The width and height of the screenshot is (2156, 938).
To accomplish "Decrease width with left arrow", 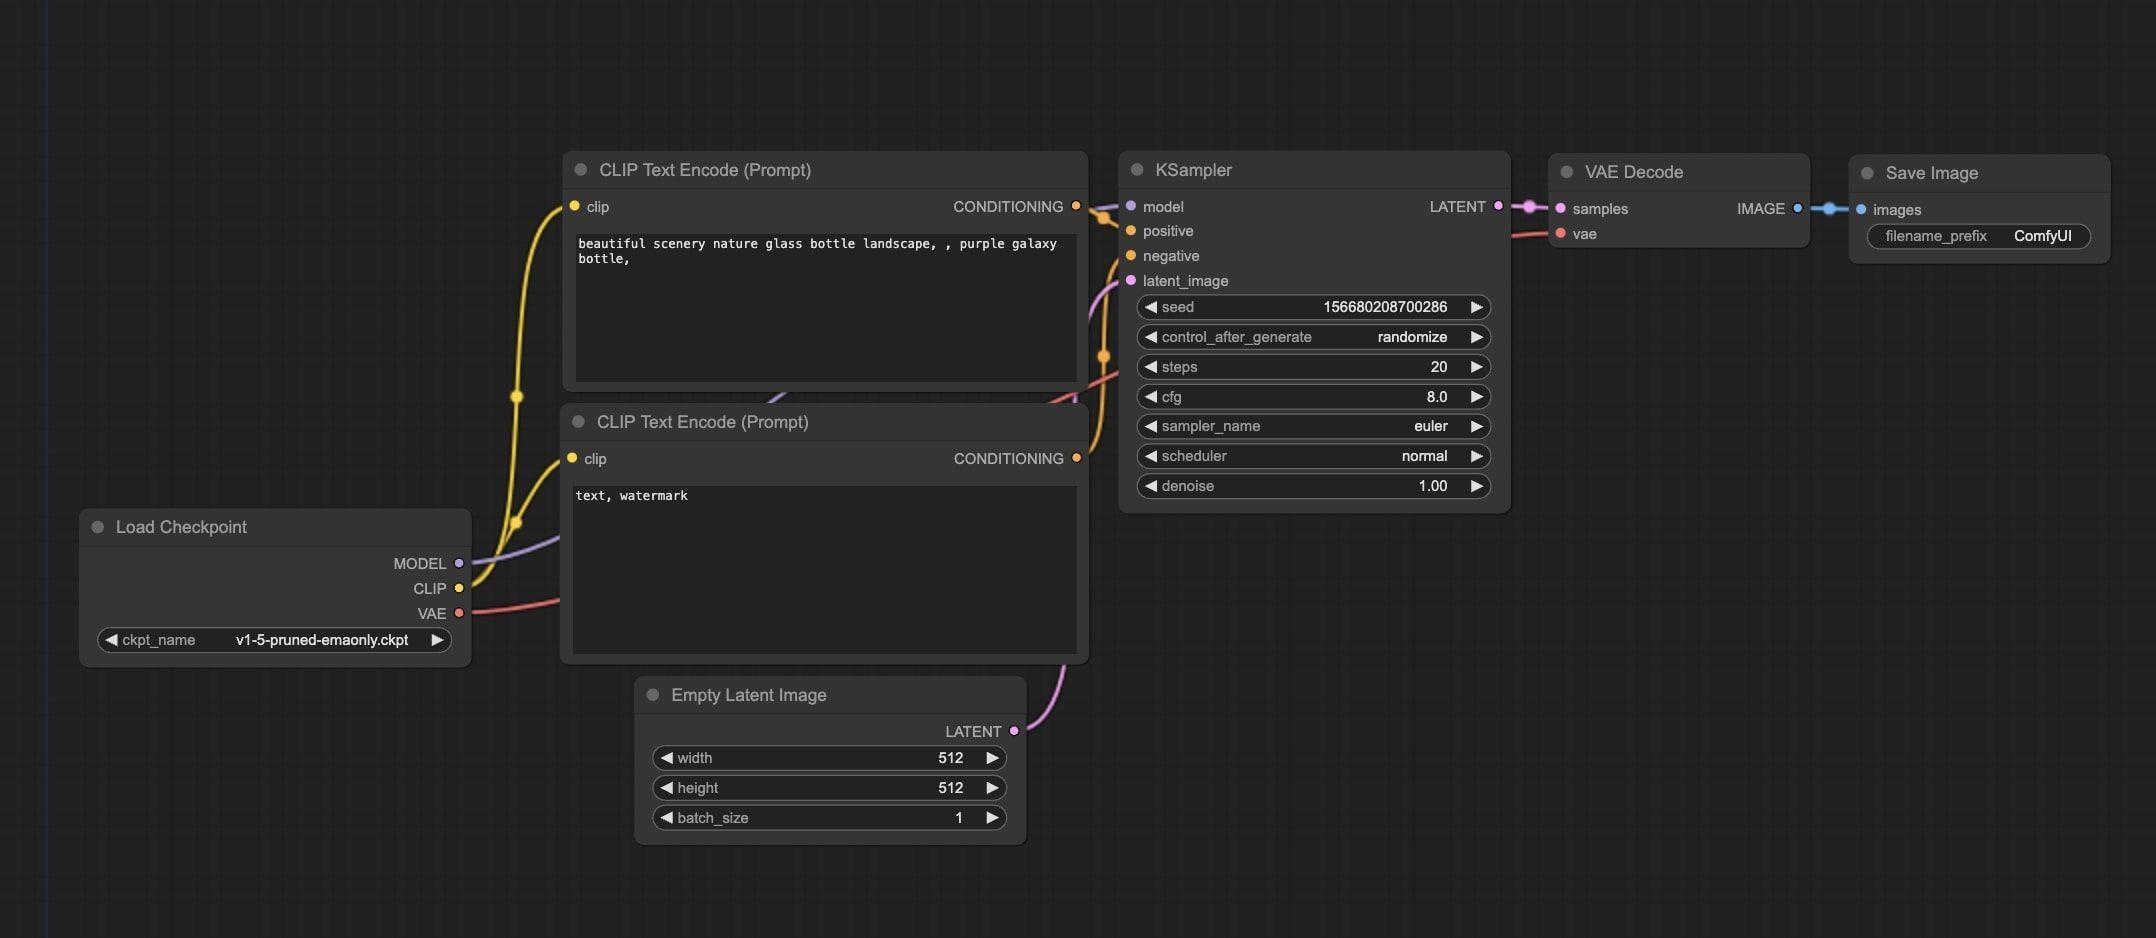I will pyautogui.click(x=667, y=758).
